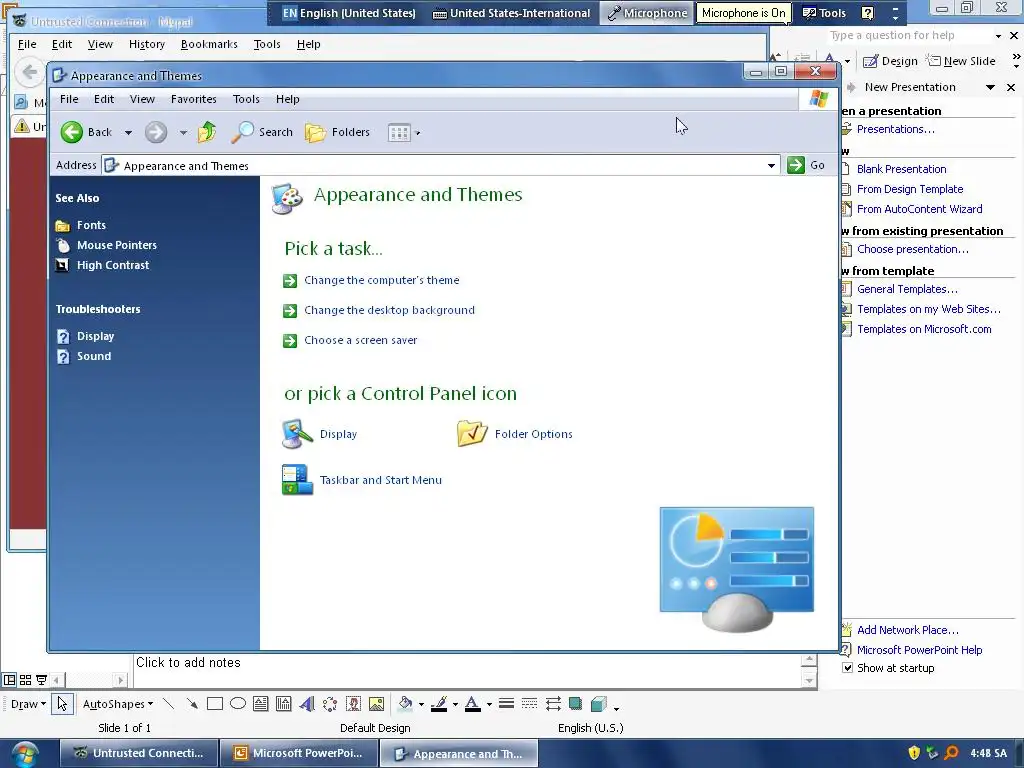Open the Arrow Style options

tap(553, 704)
